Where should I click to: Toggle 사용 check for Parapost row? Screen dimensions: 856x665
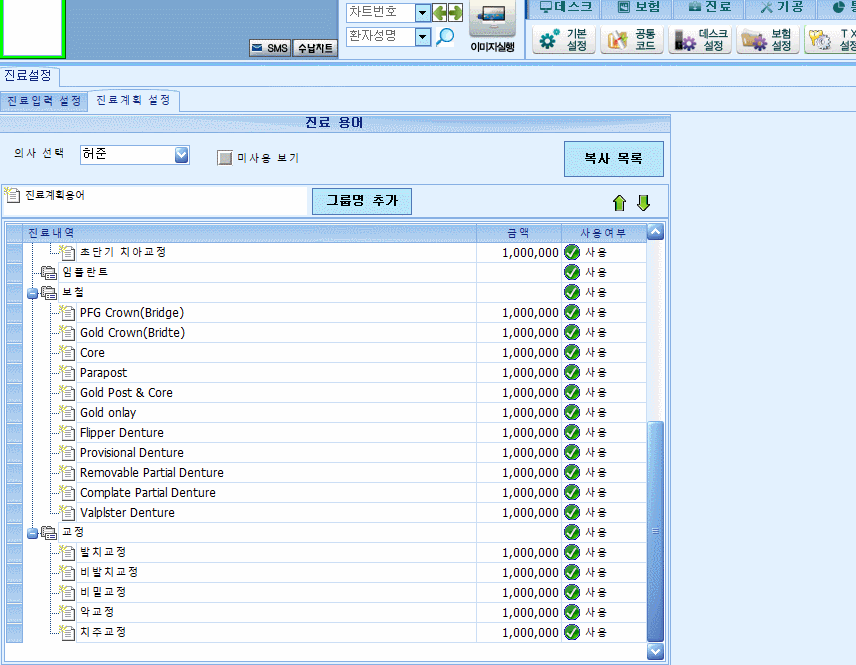pyautogui.click(x=572, y=372)
